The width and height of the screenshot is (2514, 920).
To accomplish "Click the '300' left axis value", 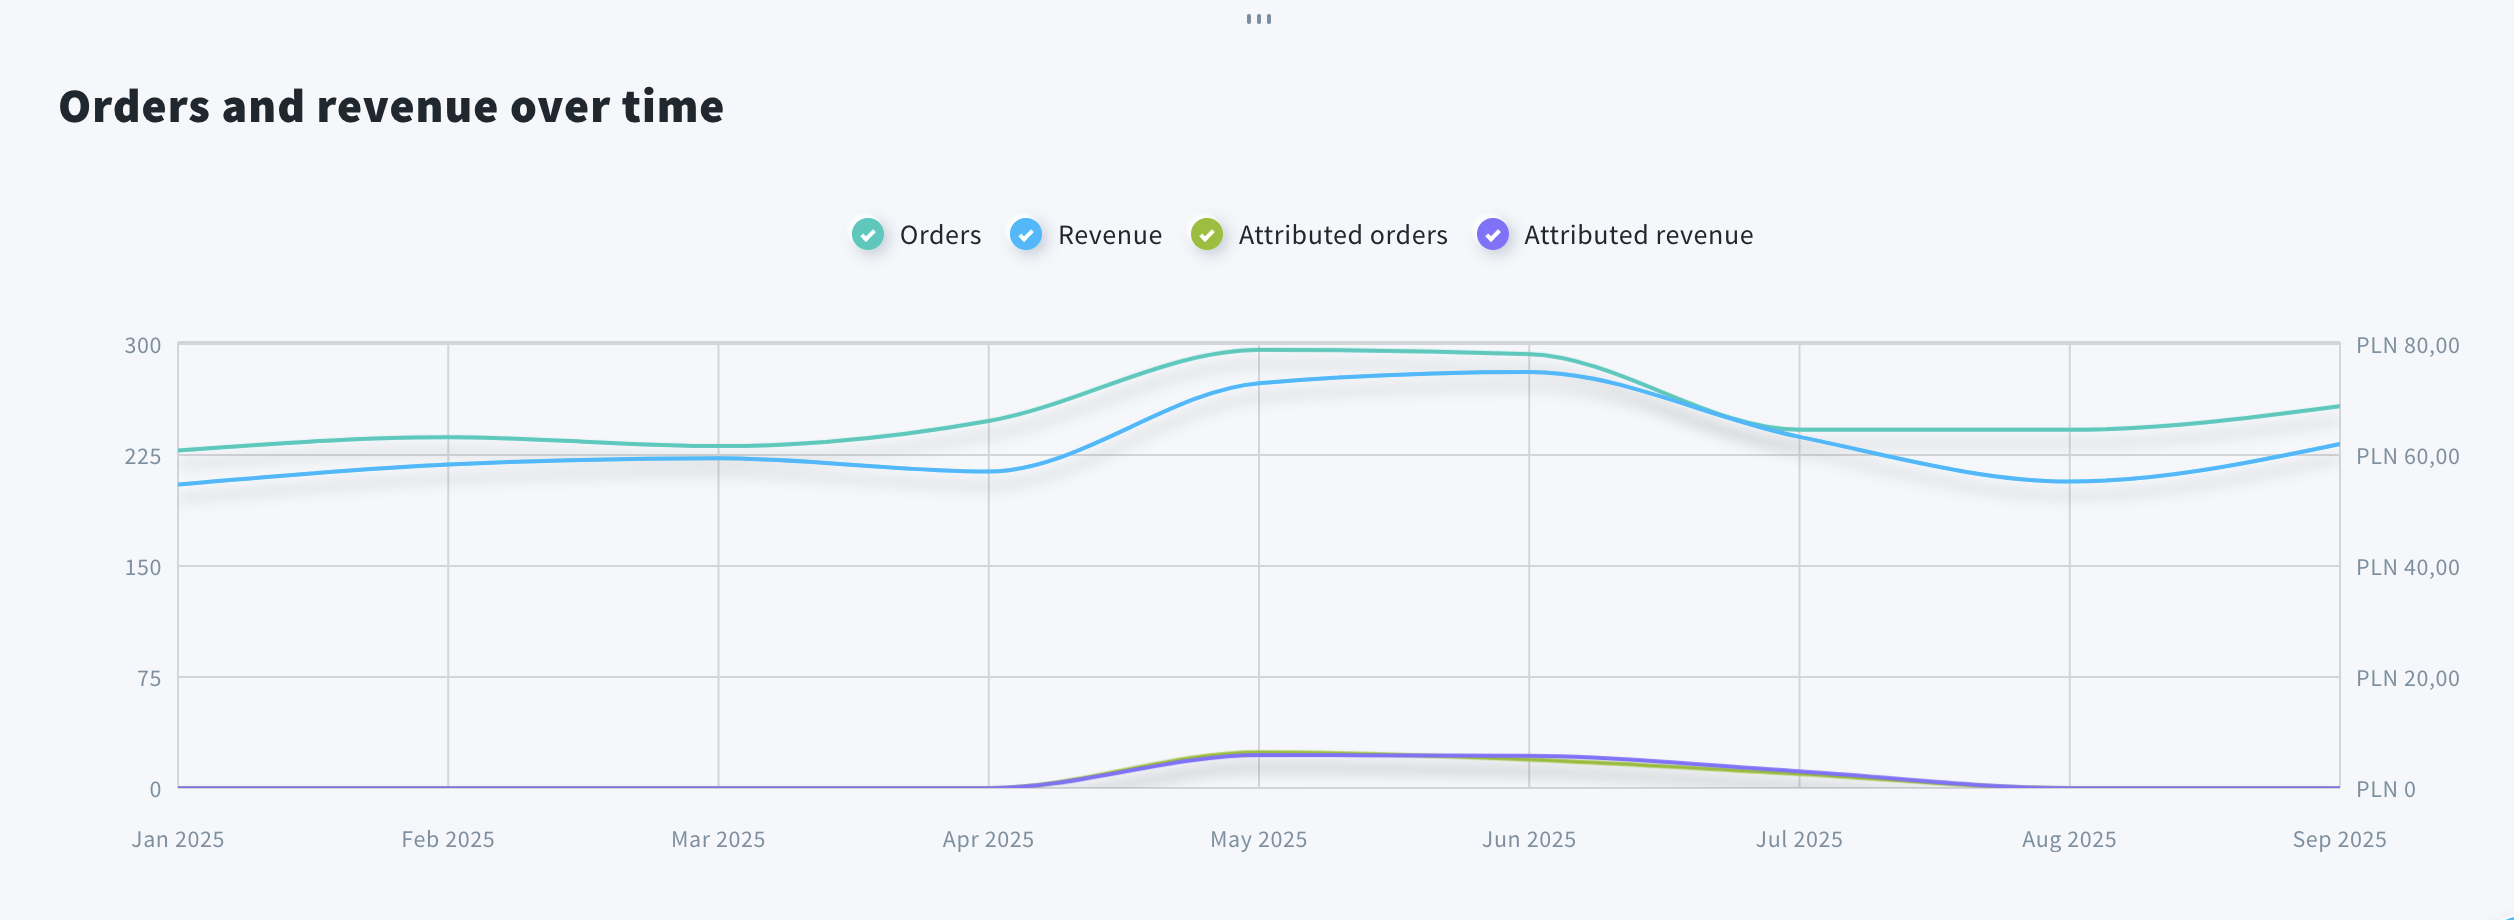I will pyautogui.click(x=142, y=346).
